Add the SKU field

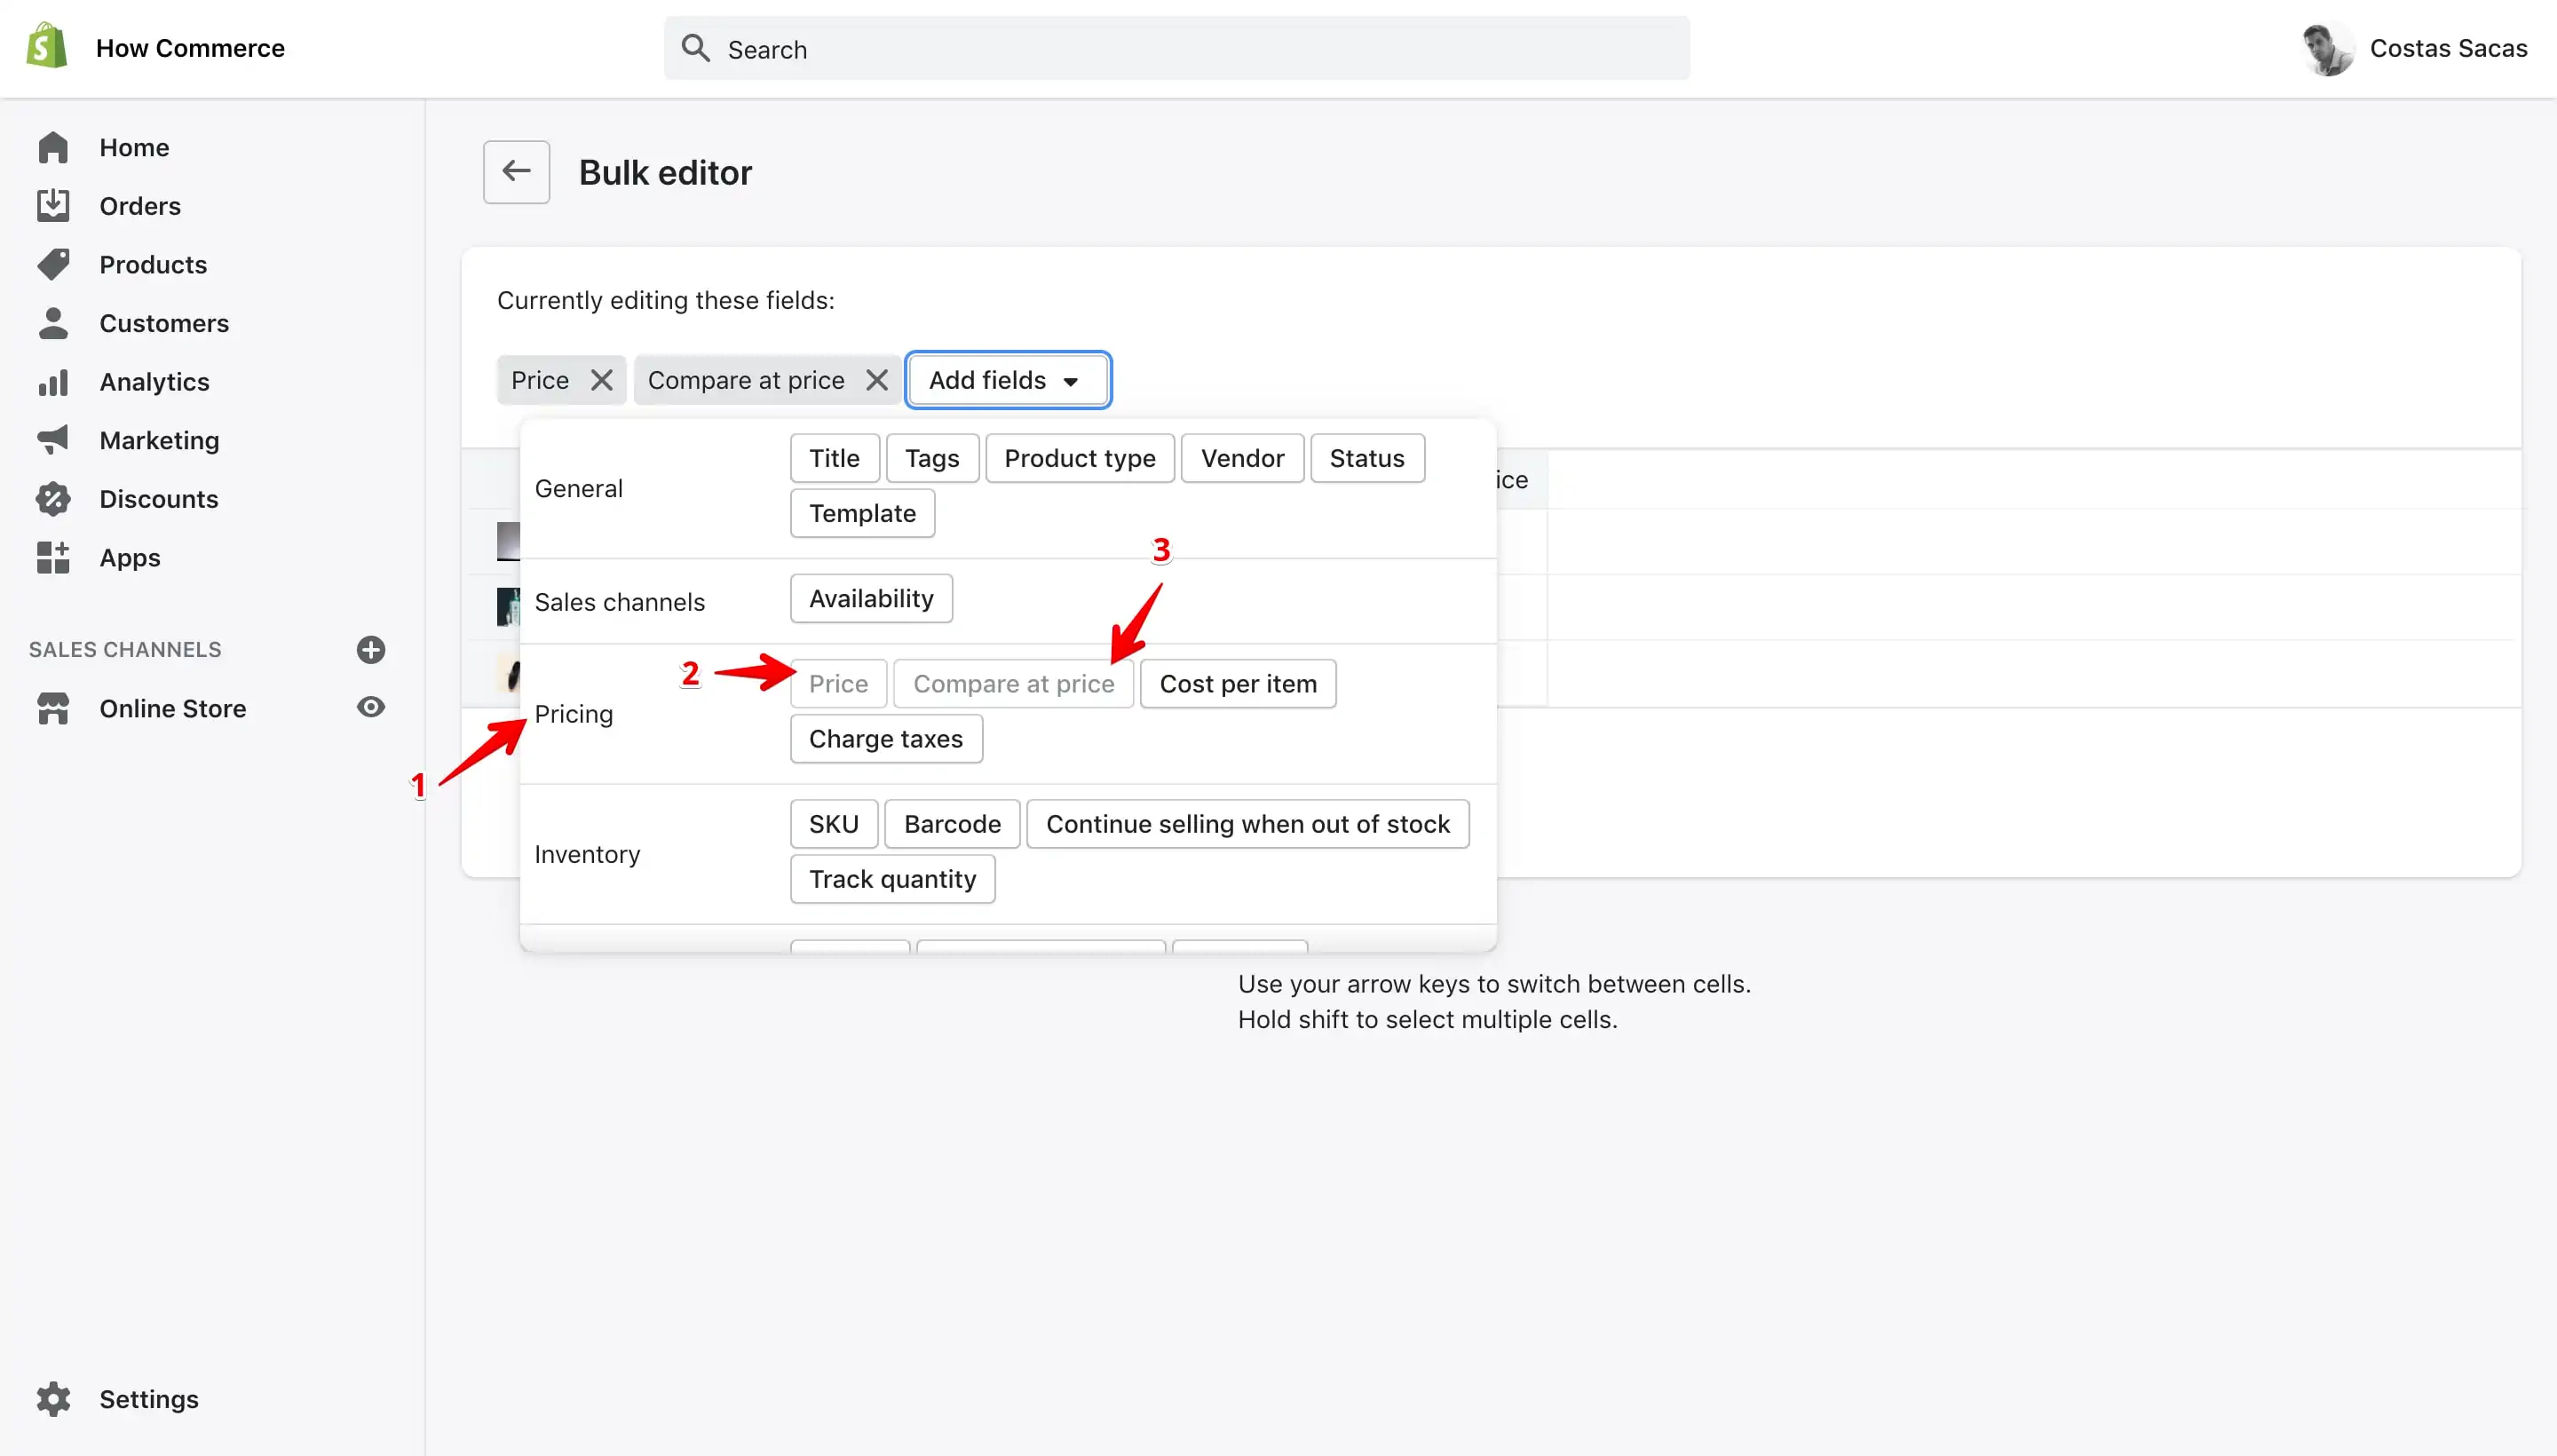[x=834, y=824]
